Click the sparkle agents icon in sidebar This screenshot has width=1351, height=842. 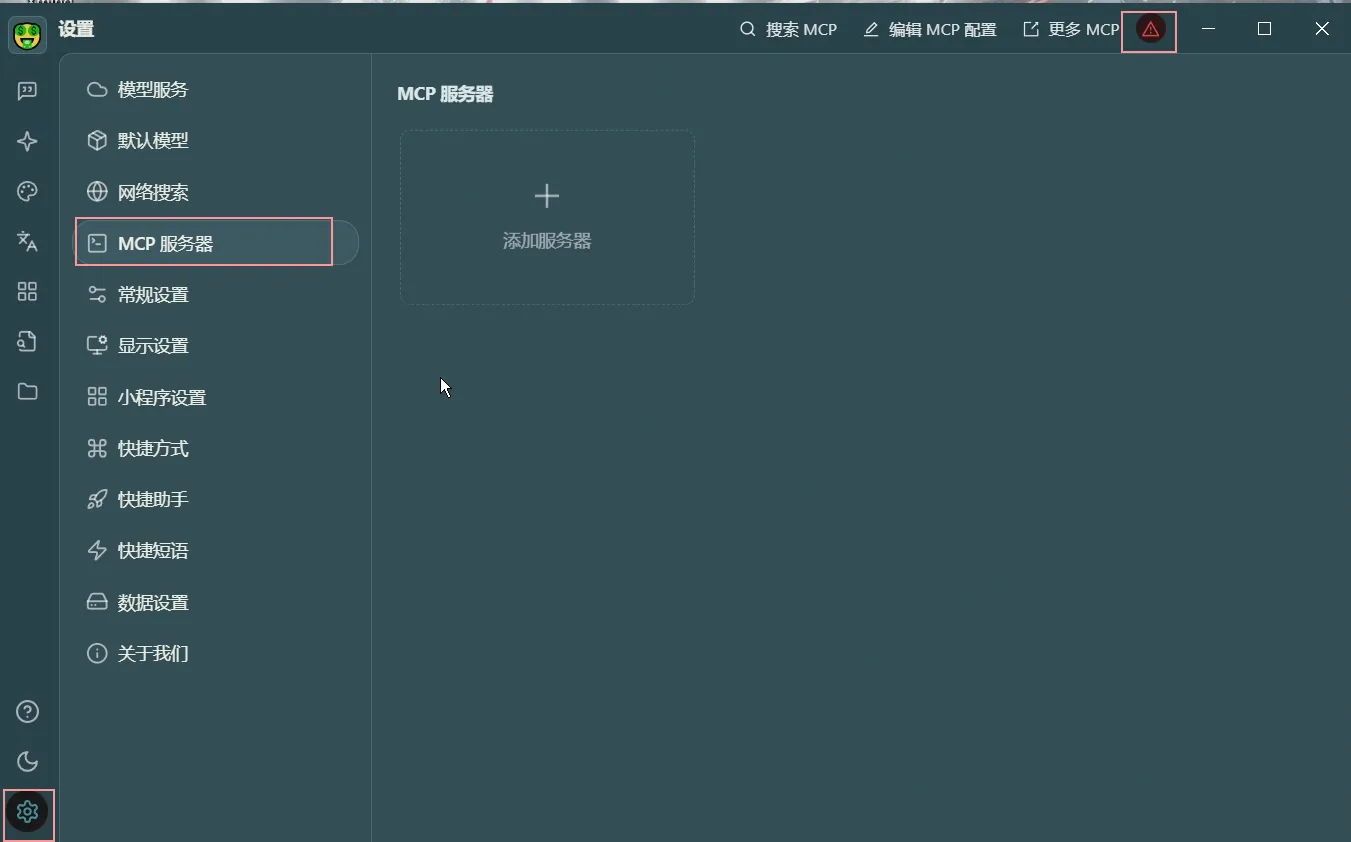pyautogui.click(x=27, y=142)
